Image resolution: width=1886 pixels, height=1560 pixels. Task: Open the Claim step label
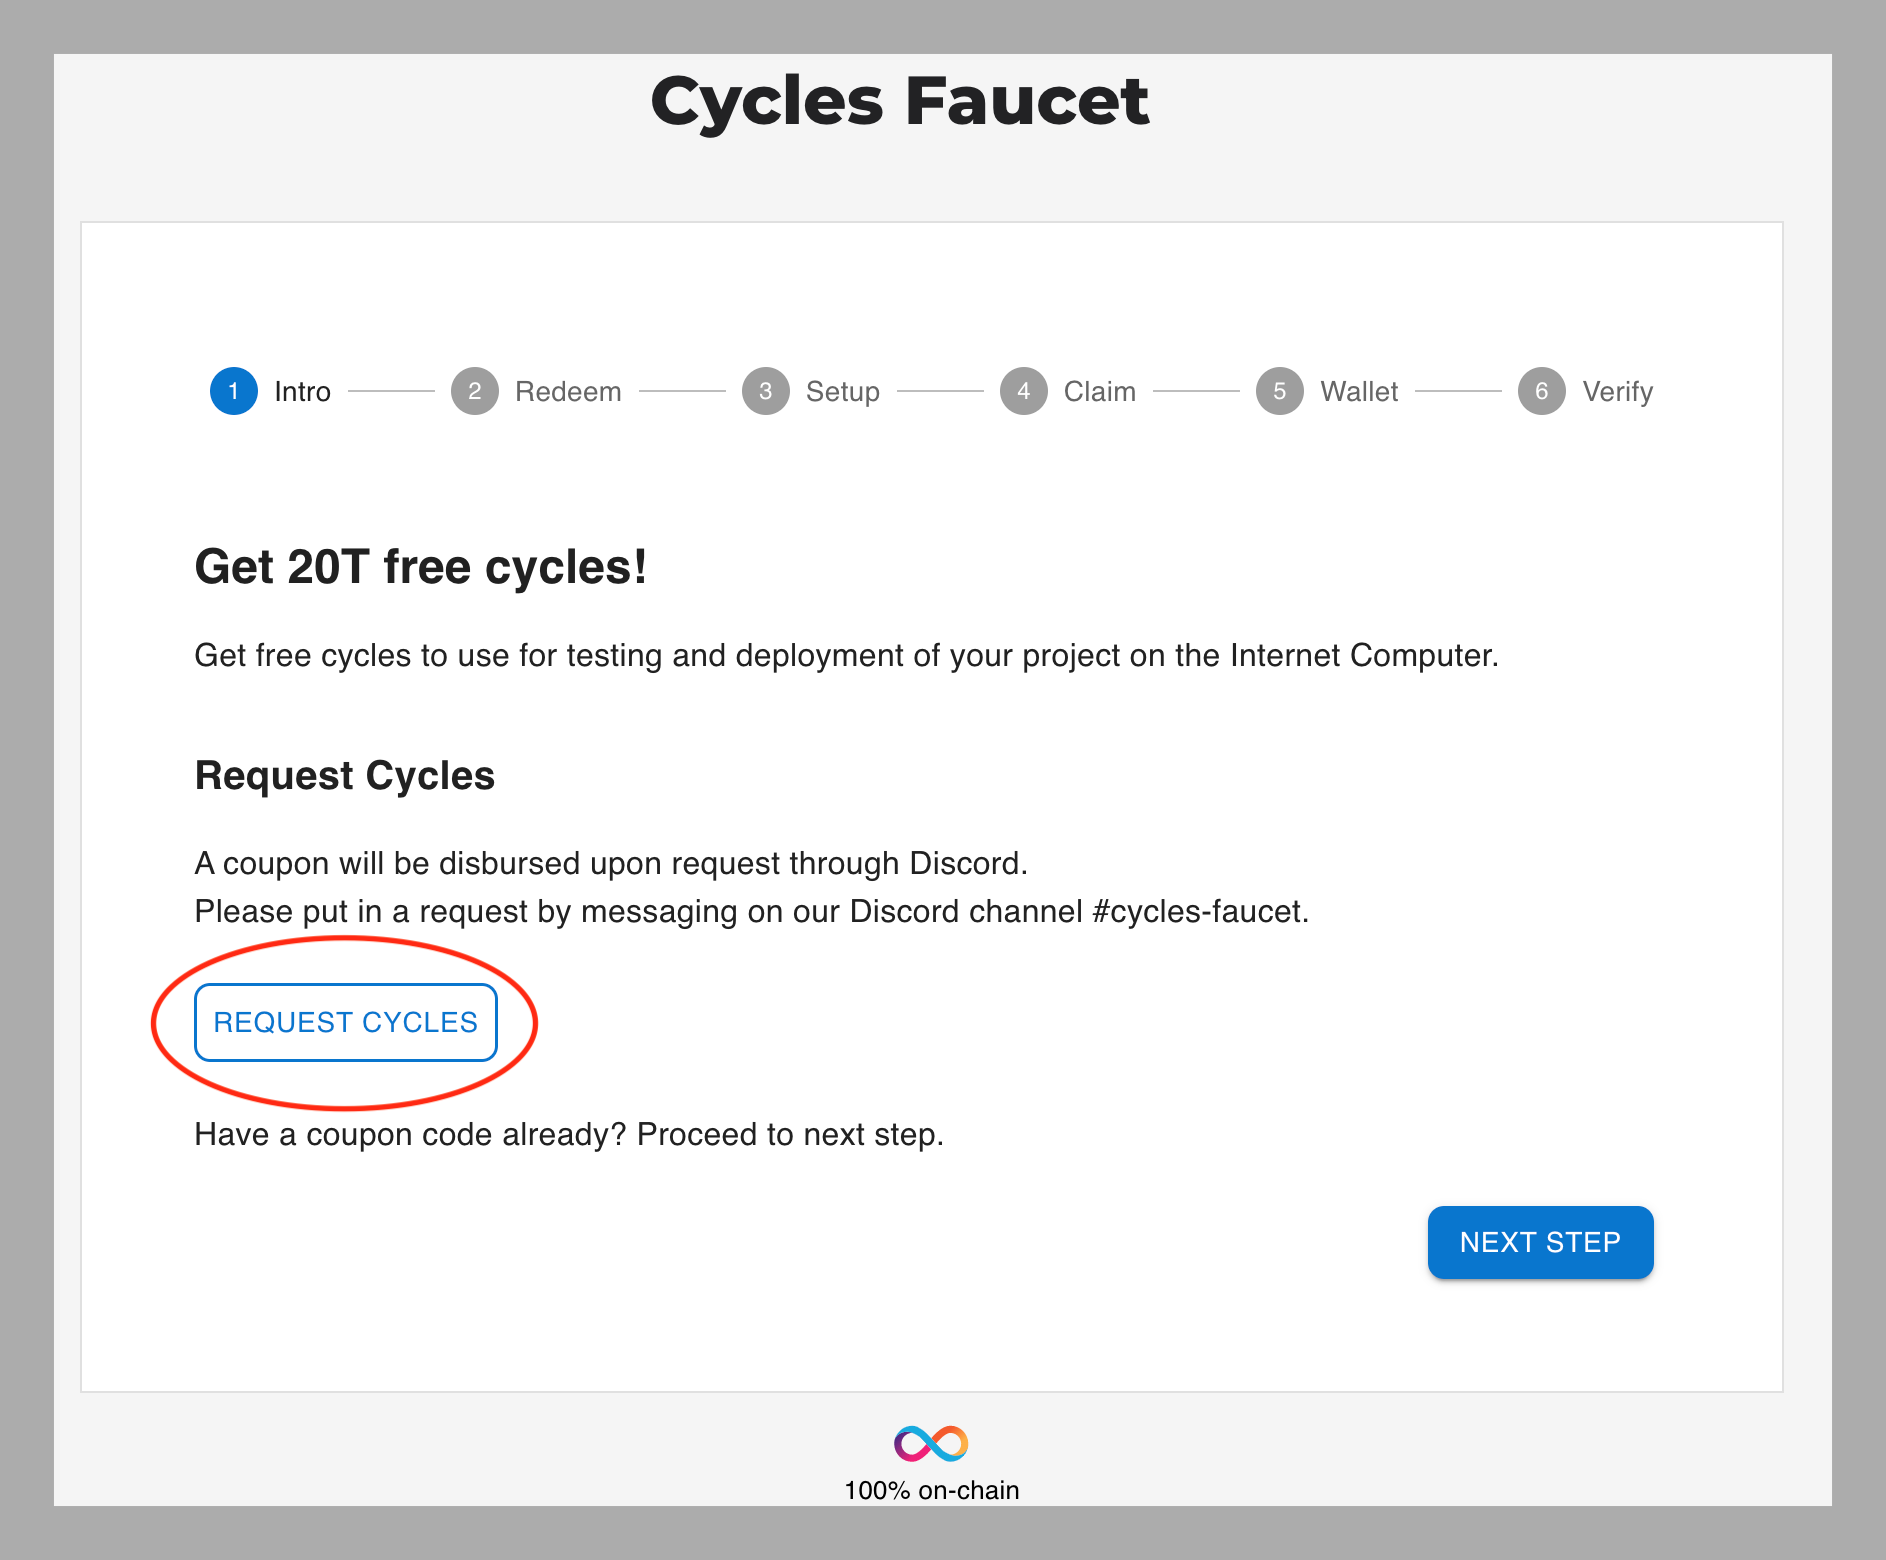tap(1100, 391)
